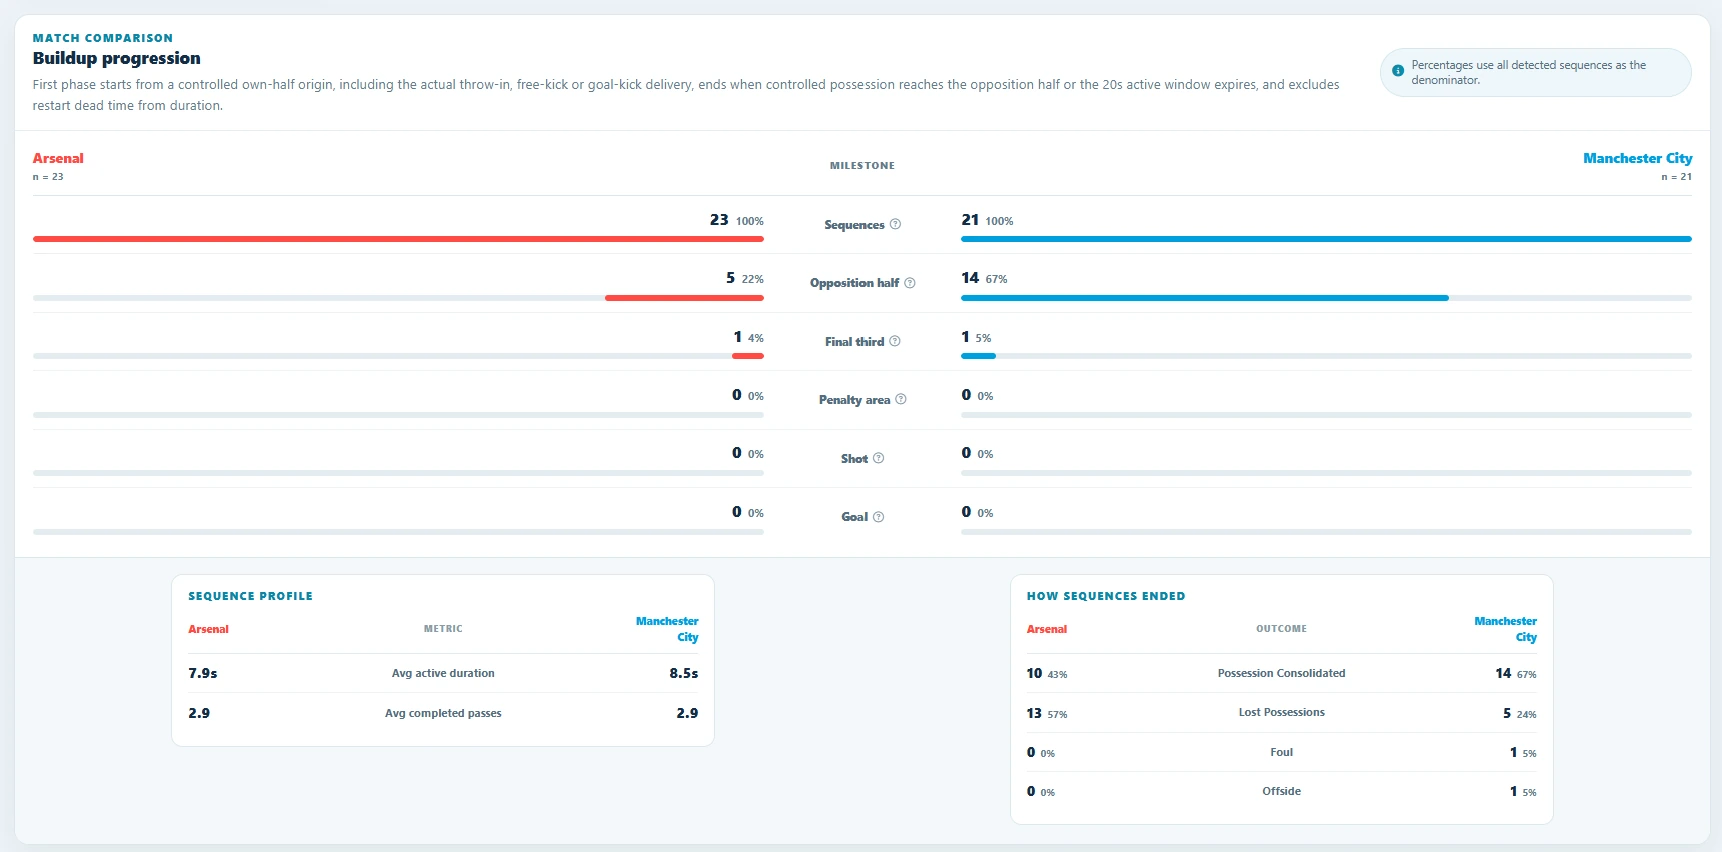Click the Sequences milestone label
Screen dimensions: 1722x852
[854, 225]
